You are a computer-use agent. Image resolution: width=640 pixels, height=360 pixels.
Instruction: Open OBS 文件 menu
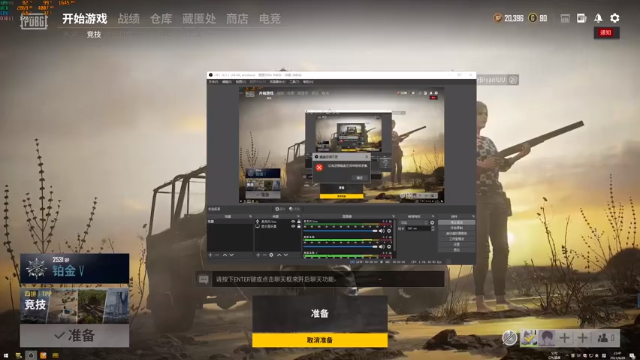[x=213, y=82]
